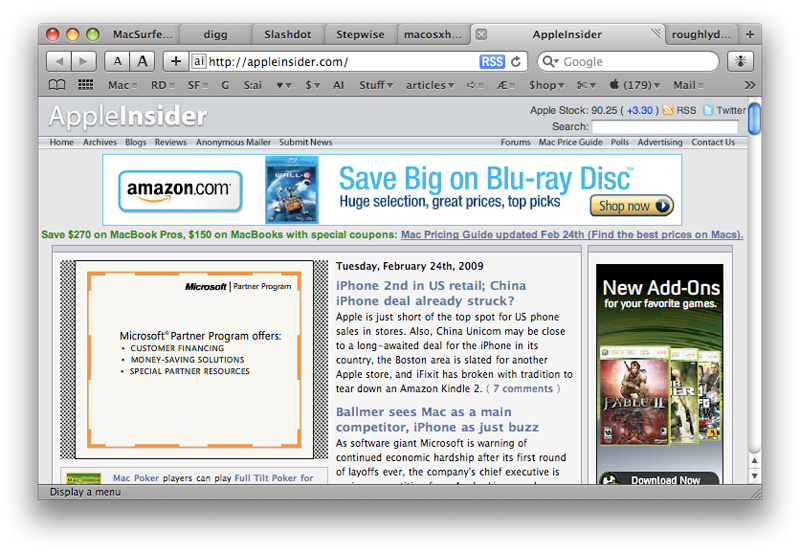800x552 pixels.
Task: Switch to the roughlyd... tab
Action: click(x=701, y=34)
